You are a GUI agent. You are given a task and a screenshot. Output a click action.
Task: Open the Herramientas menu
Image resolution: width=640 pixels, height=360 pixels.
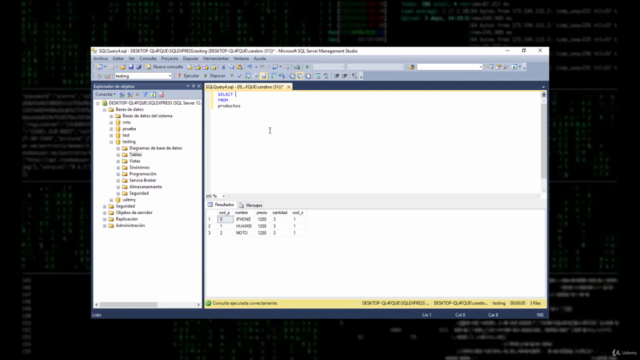point(216,58)
